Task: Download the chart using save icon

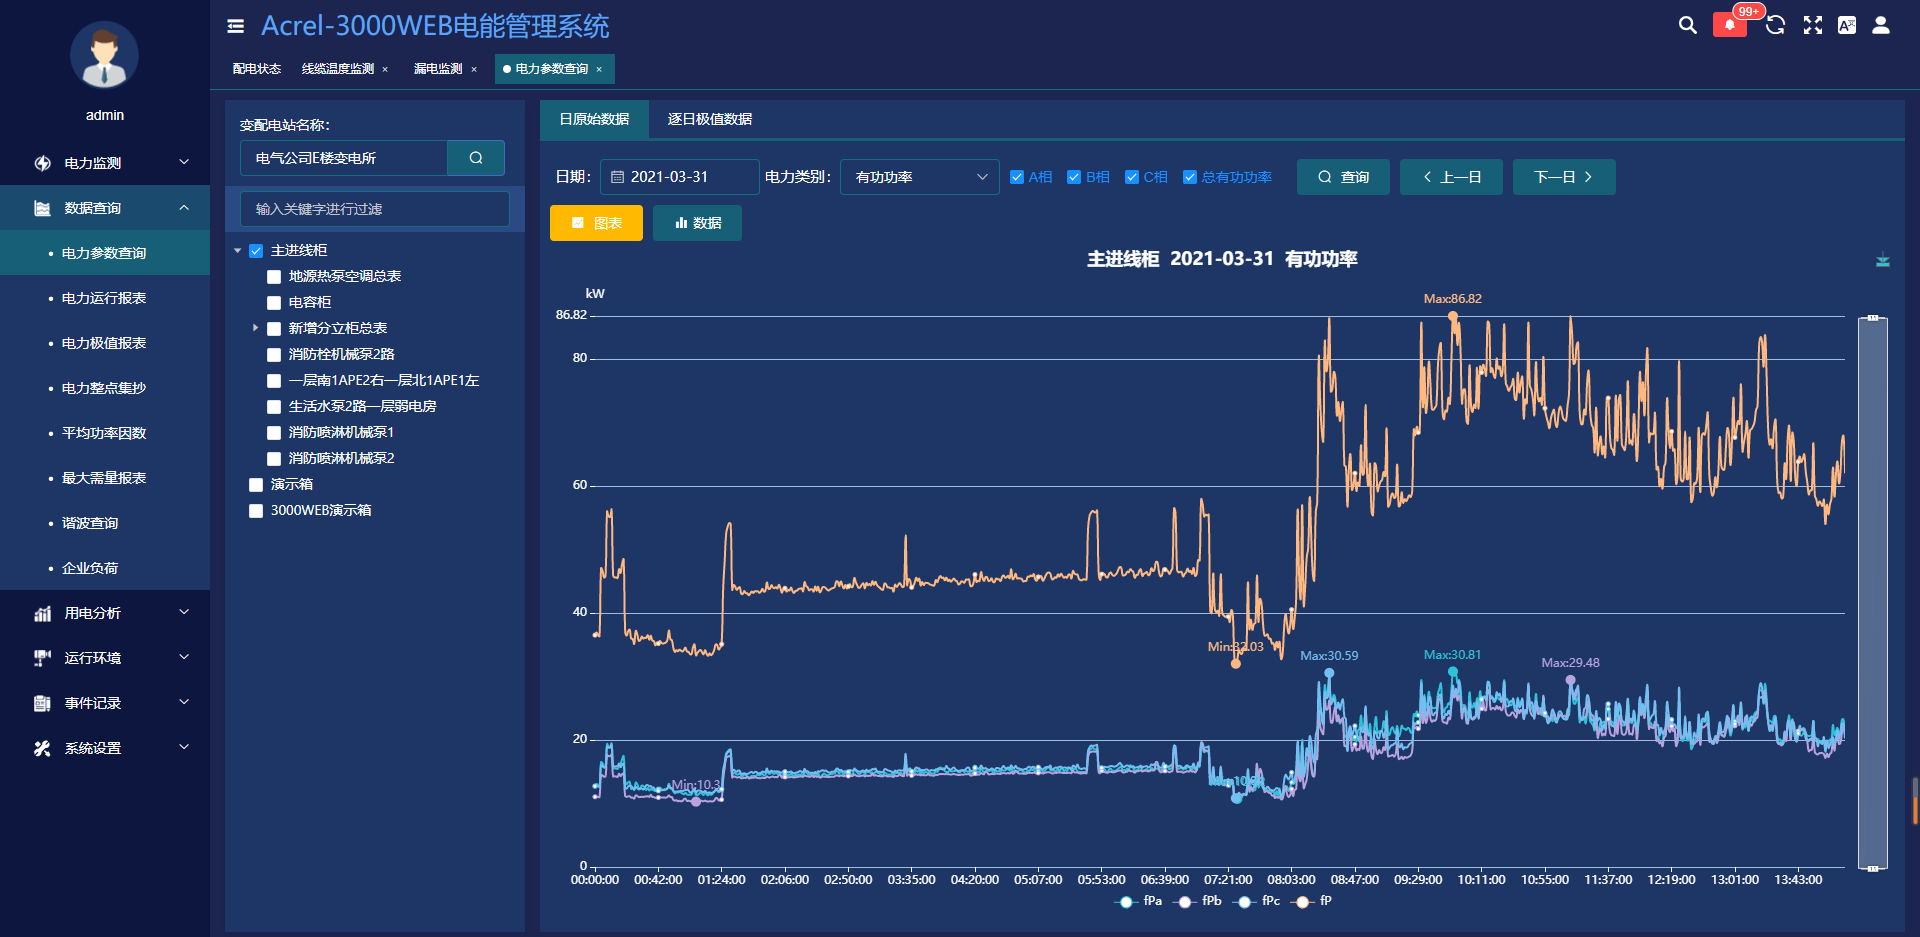Action: pos(1882,261)
